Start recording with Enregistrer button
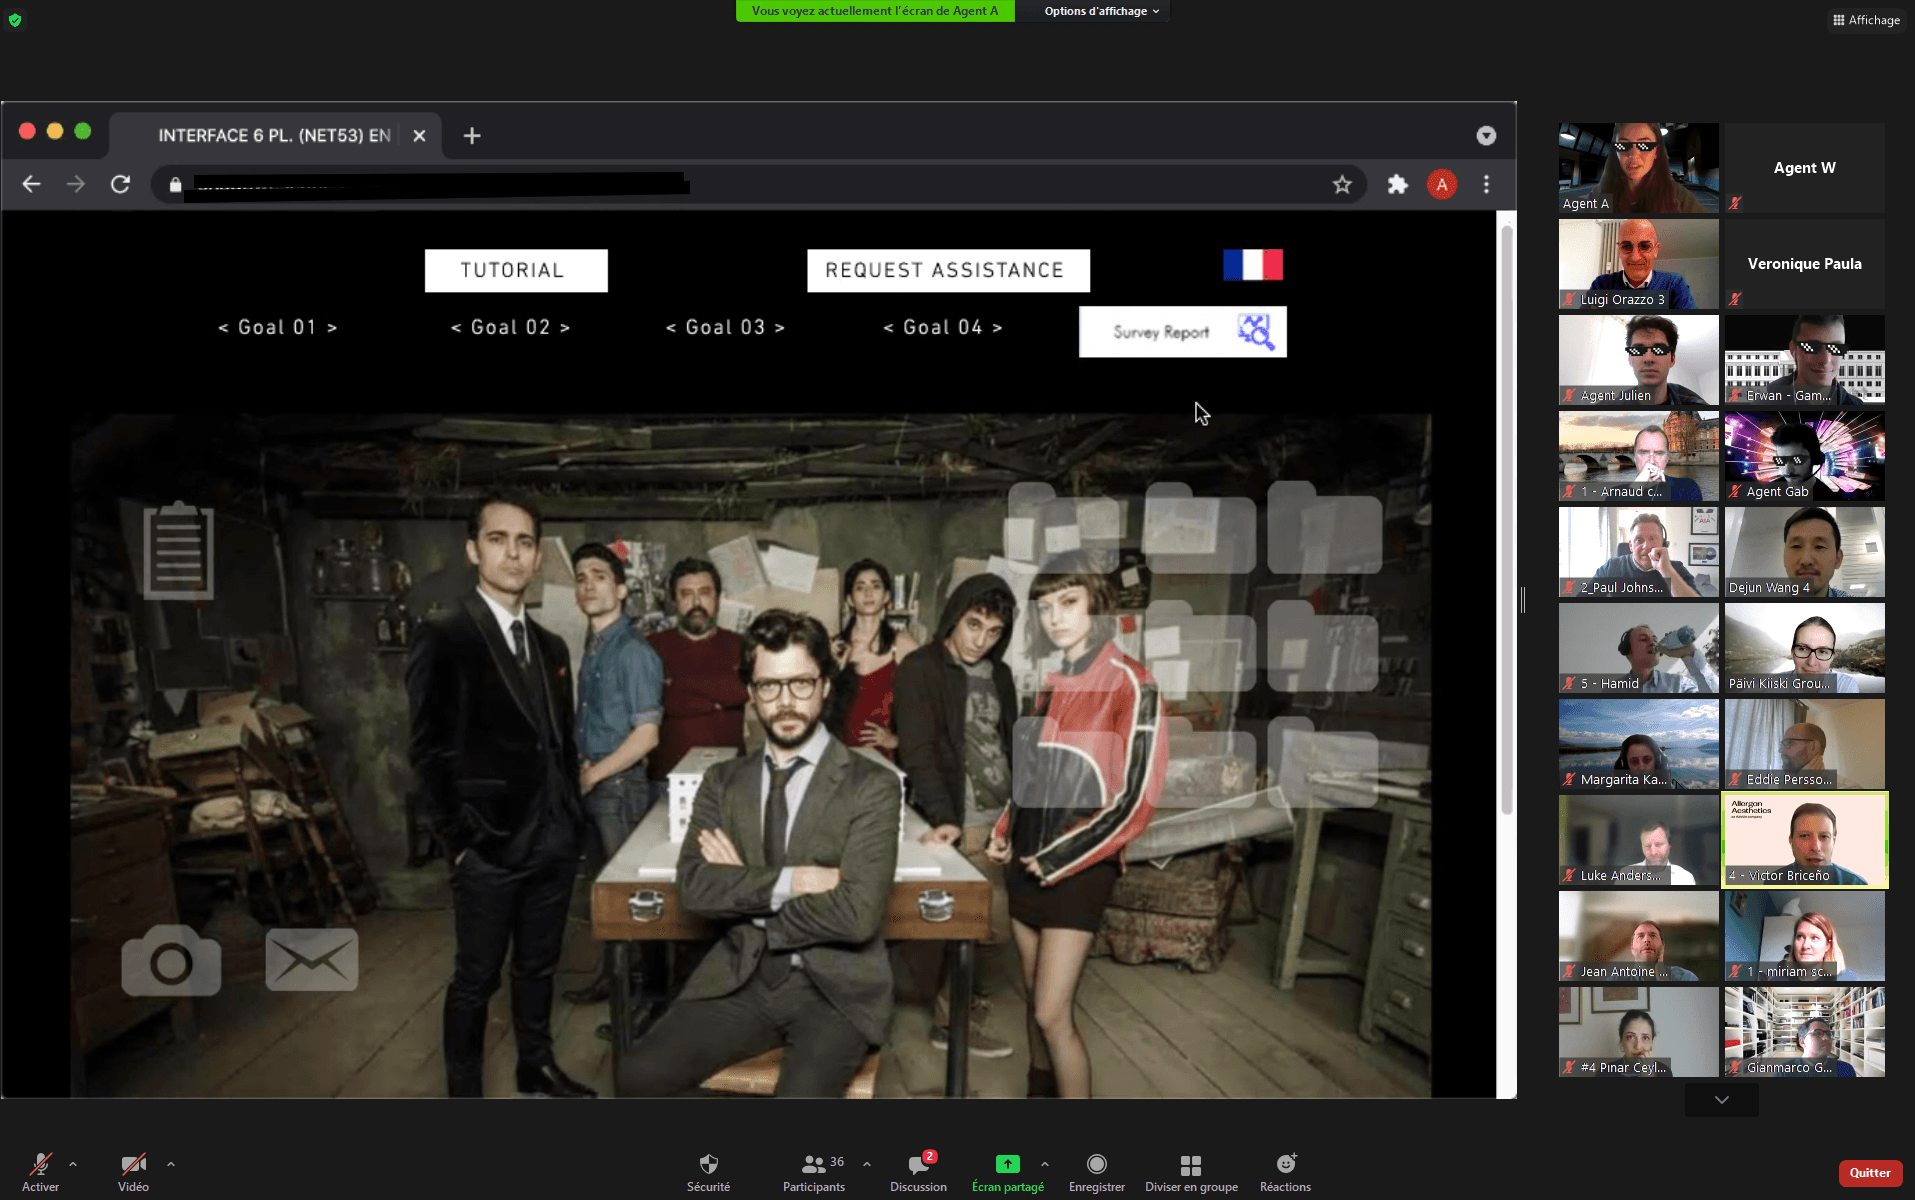Image resolution: width=1915 pixels, height=1200 pixels. pos(1096,1172)
